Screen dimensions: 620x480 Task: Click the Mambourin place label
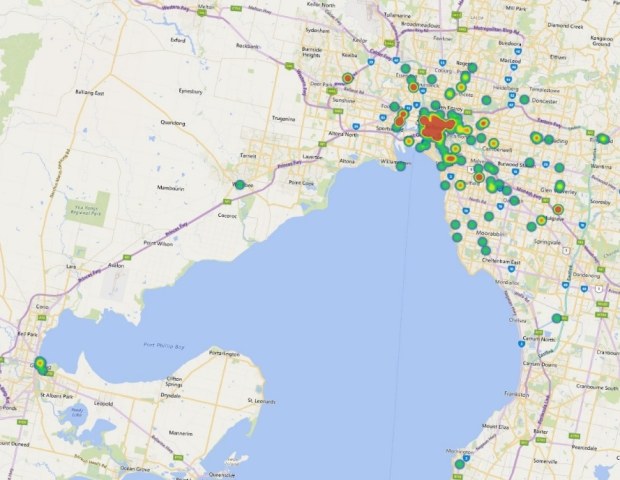point(171,188)
